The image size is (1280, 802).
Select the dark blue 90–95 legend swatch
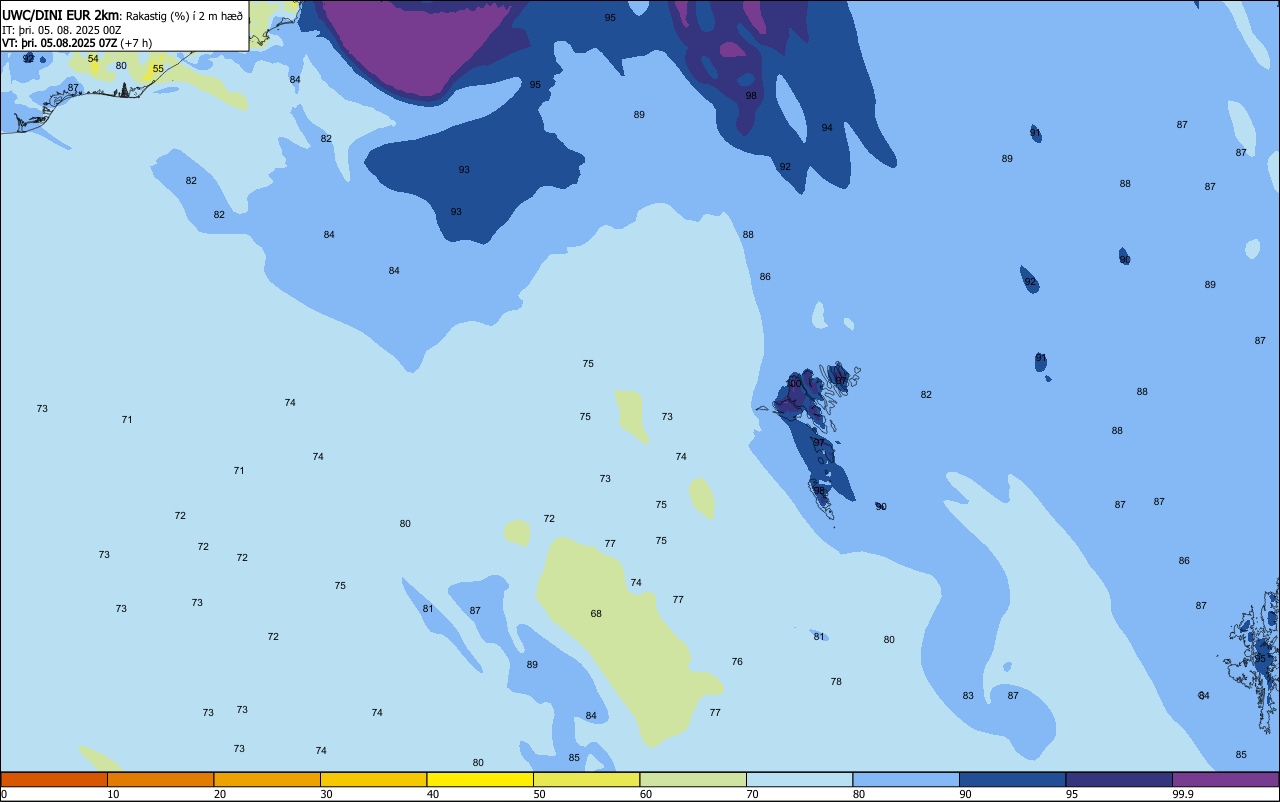[1013, 779]
